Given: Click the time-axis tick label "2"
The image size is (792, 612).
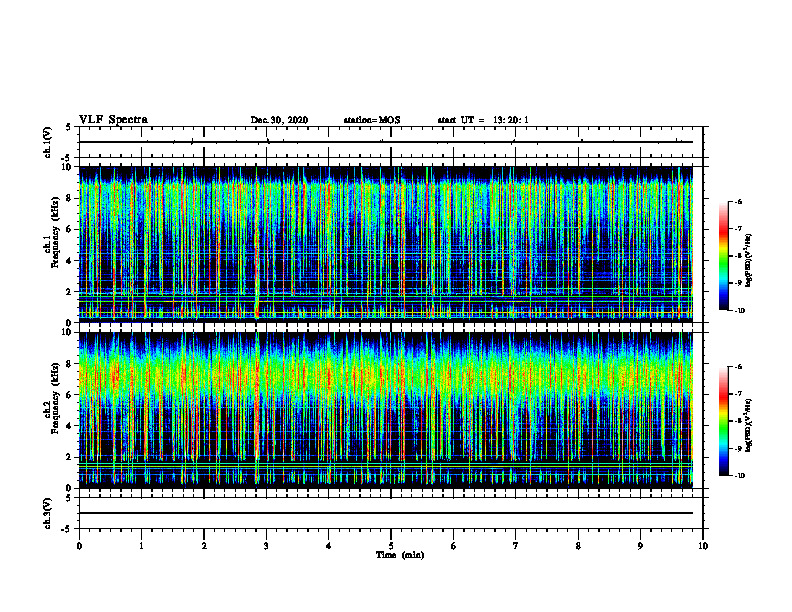Looking at the screenshot, I should (x=204, y=546).
